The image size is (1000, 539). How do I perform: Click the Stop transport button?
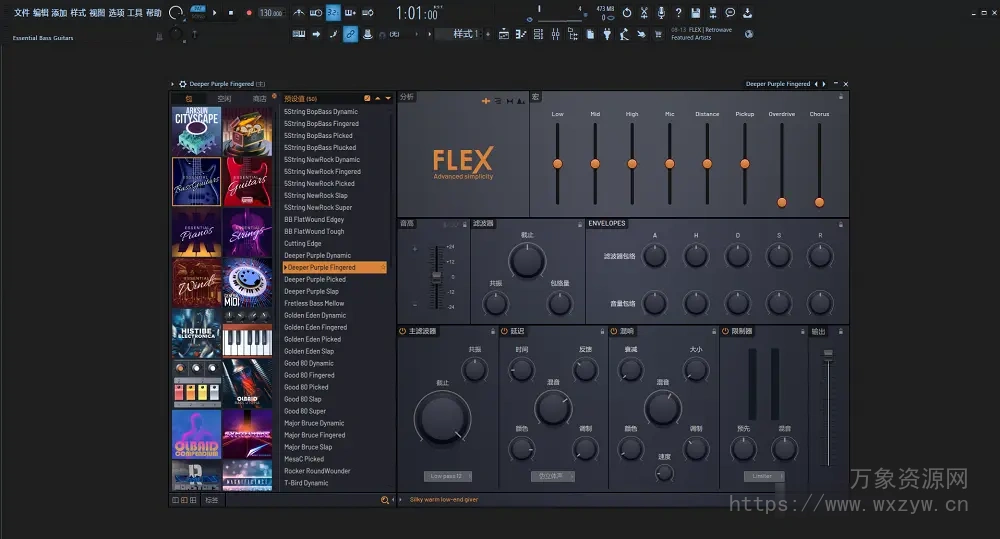click(231, 13)
